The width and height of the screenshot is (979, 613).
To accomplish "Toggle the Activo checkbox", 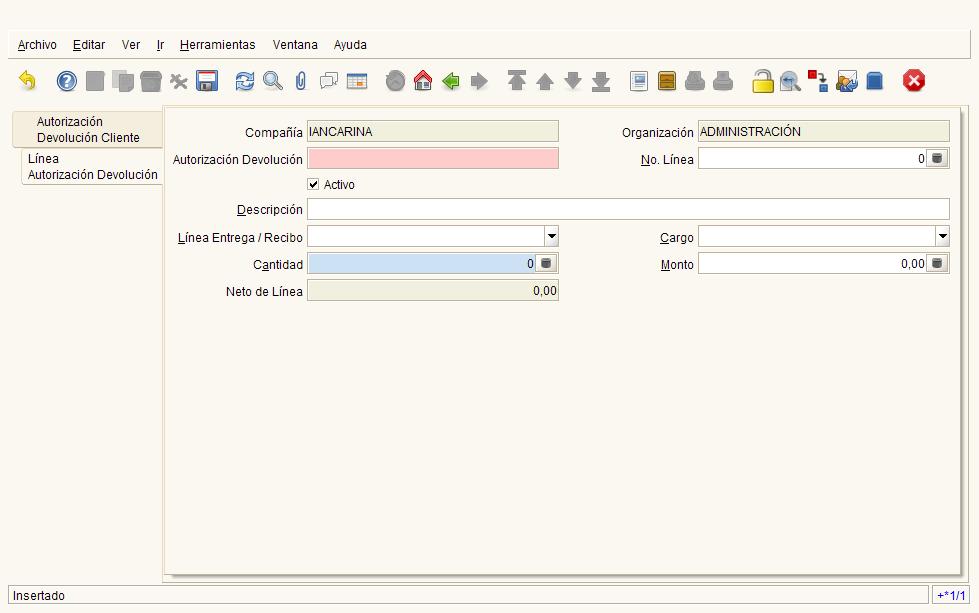I will coord(313,184).
